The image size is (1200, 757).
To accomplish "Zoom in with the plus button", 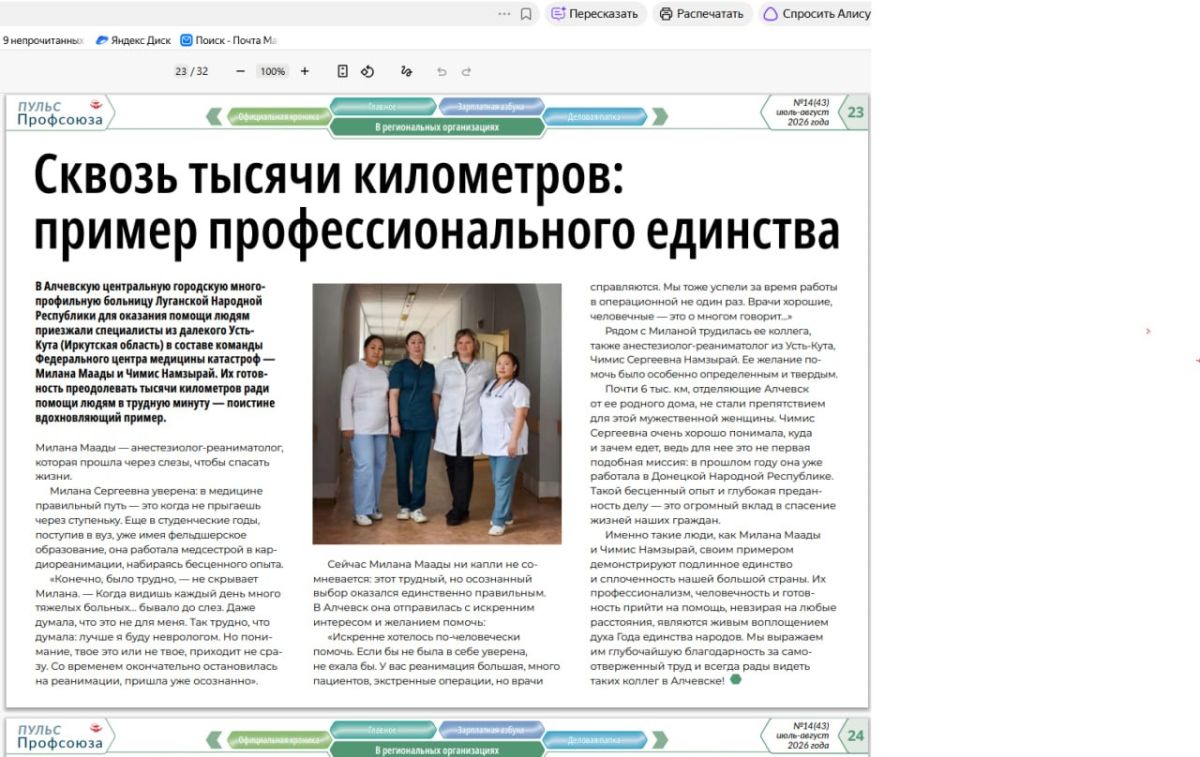I will pyautogui.click(x=305, y=71).
